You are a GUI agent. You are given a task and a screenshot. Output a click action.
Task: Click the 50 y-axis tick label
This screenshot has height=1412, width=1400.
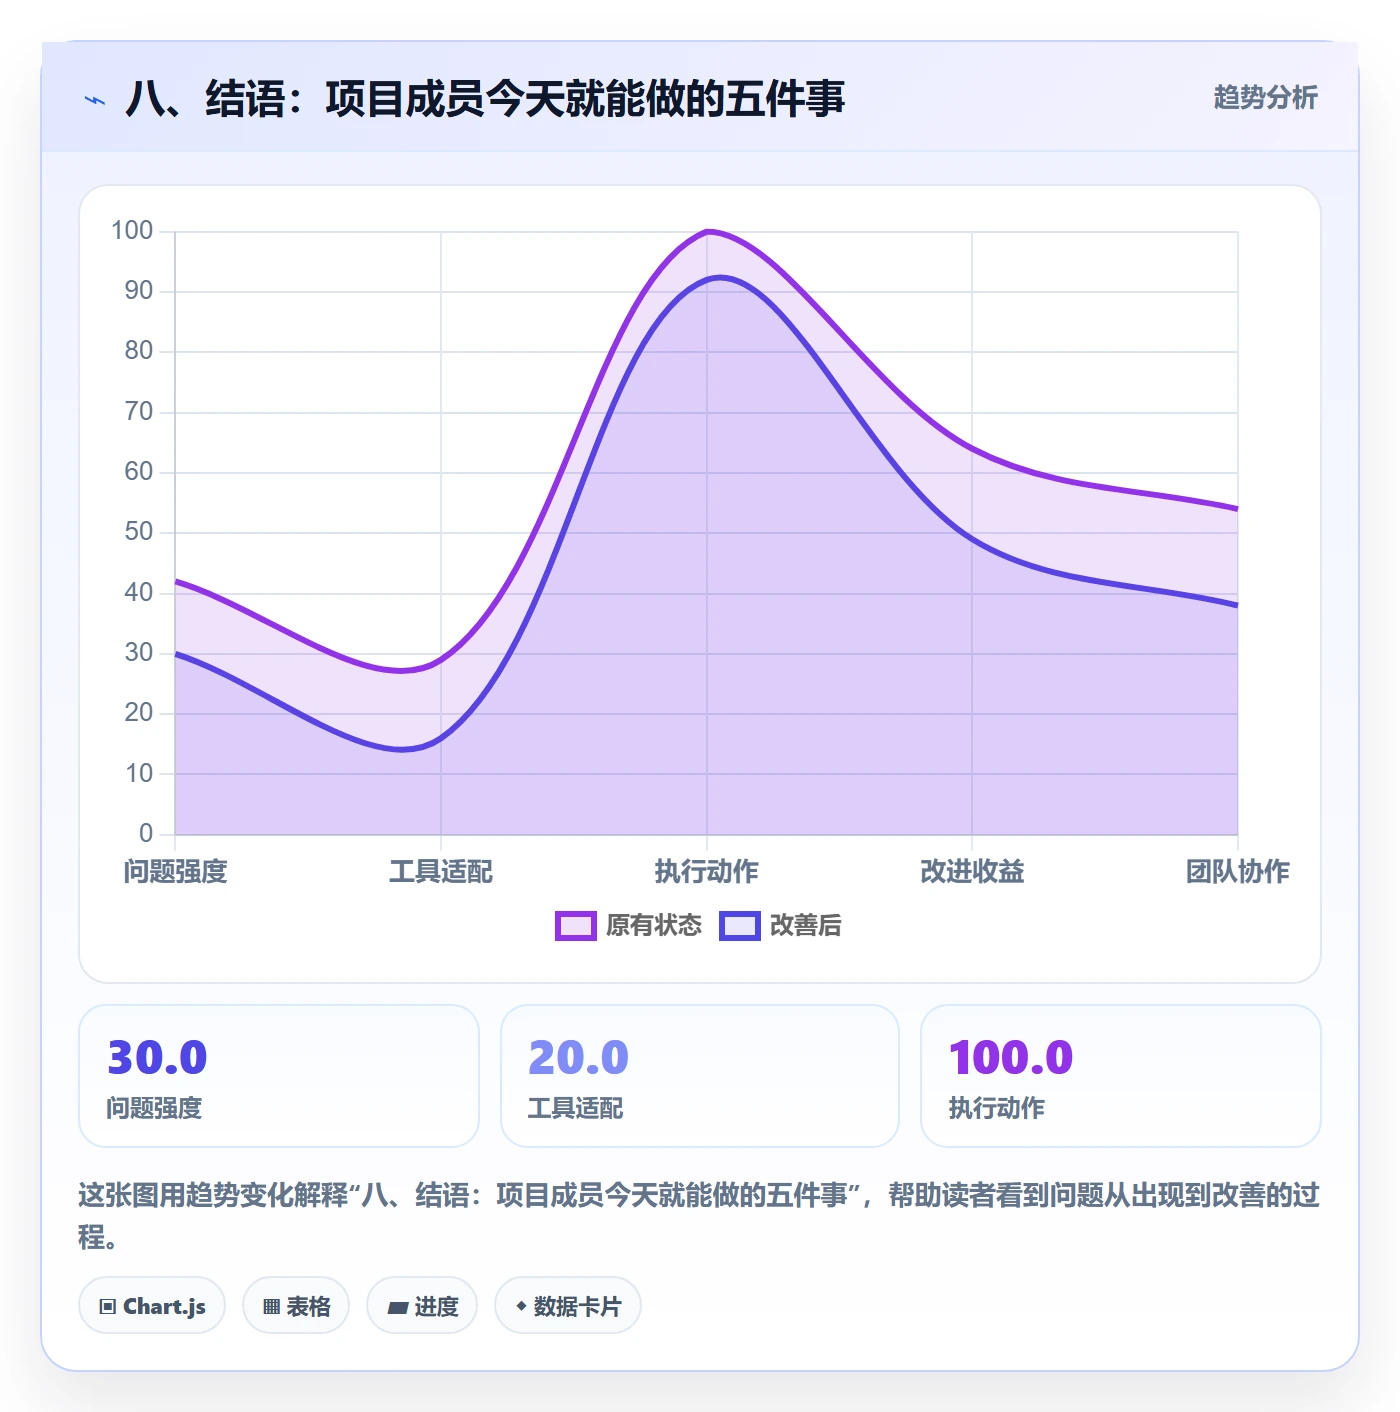139,532
